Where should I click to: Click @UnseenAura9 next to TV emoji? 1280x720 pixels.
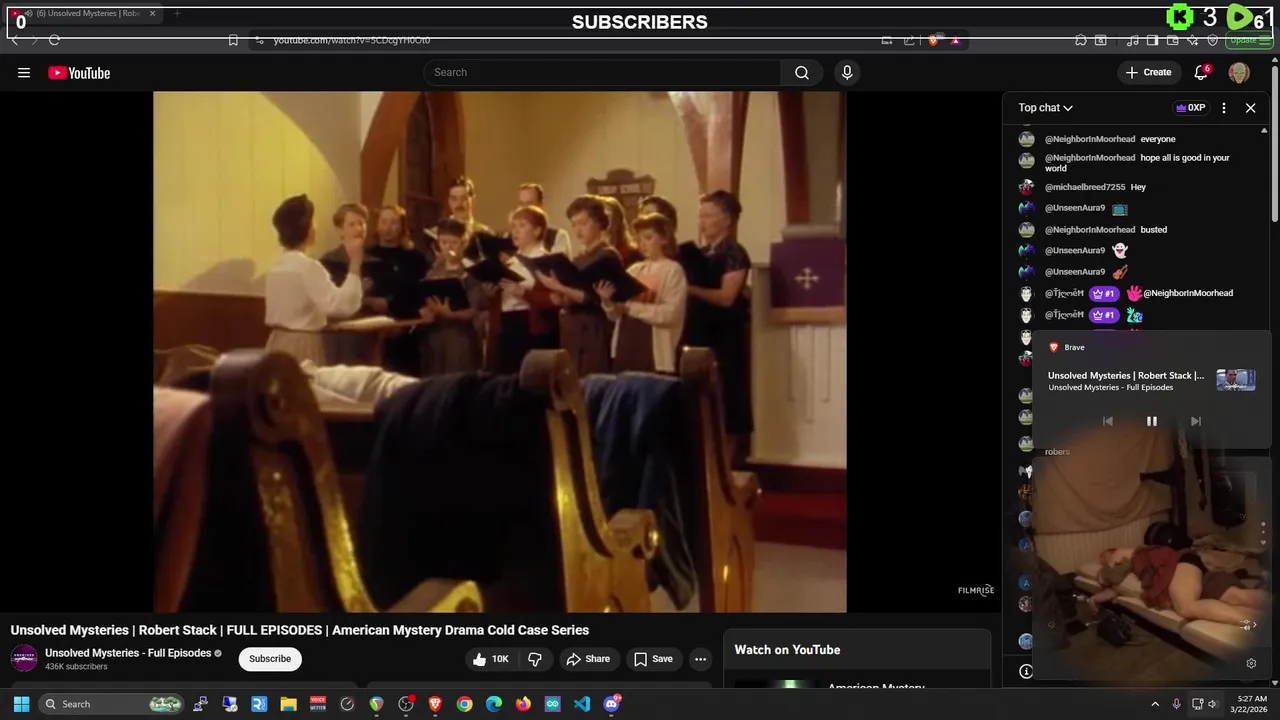click(1075, 208)
